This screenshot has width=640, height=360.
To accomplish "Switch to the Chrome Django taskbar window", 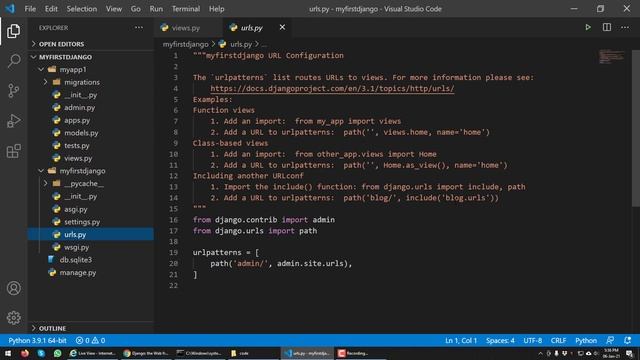I will click(146, 353).
